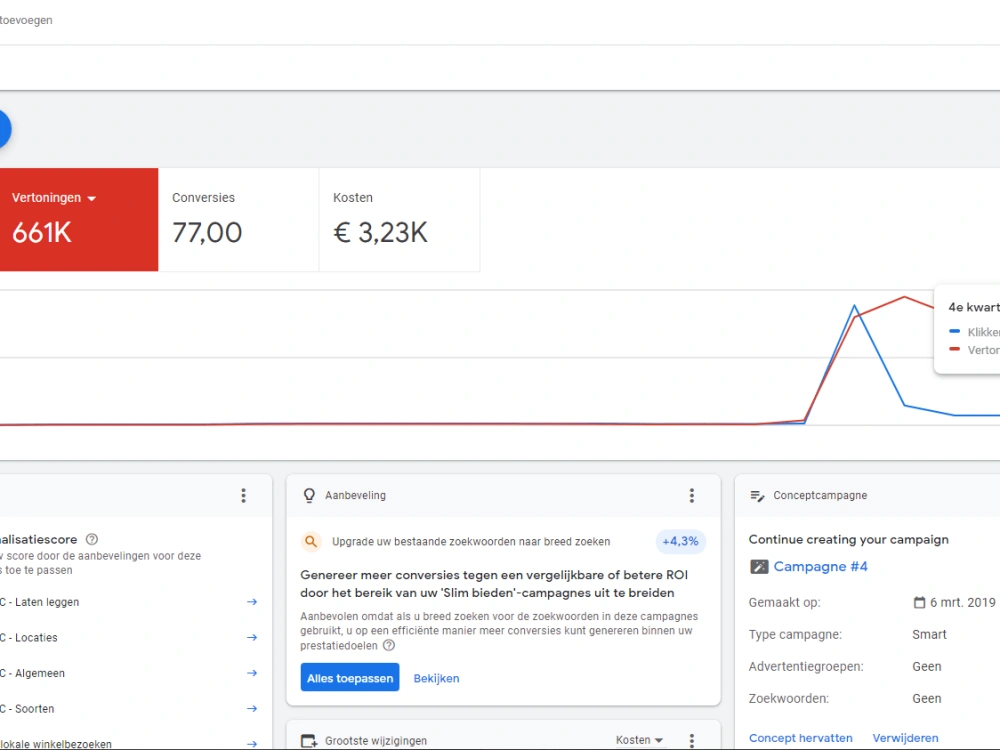Click the 'Geen' value beside Zoekwoorden
1000x750 pixels.
click(926, 698)
